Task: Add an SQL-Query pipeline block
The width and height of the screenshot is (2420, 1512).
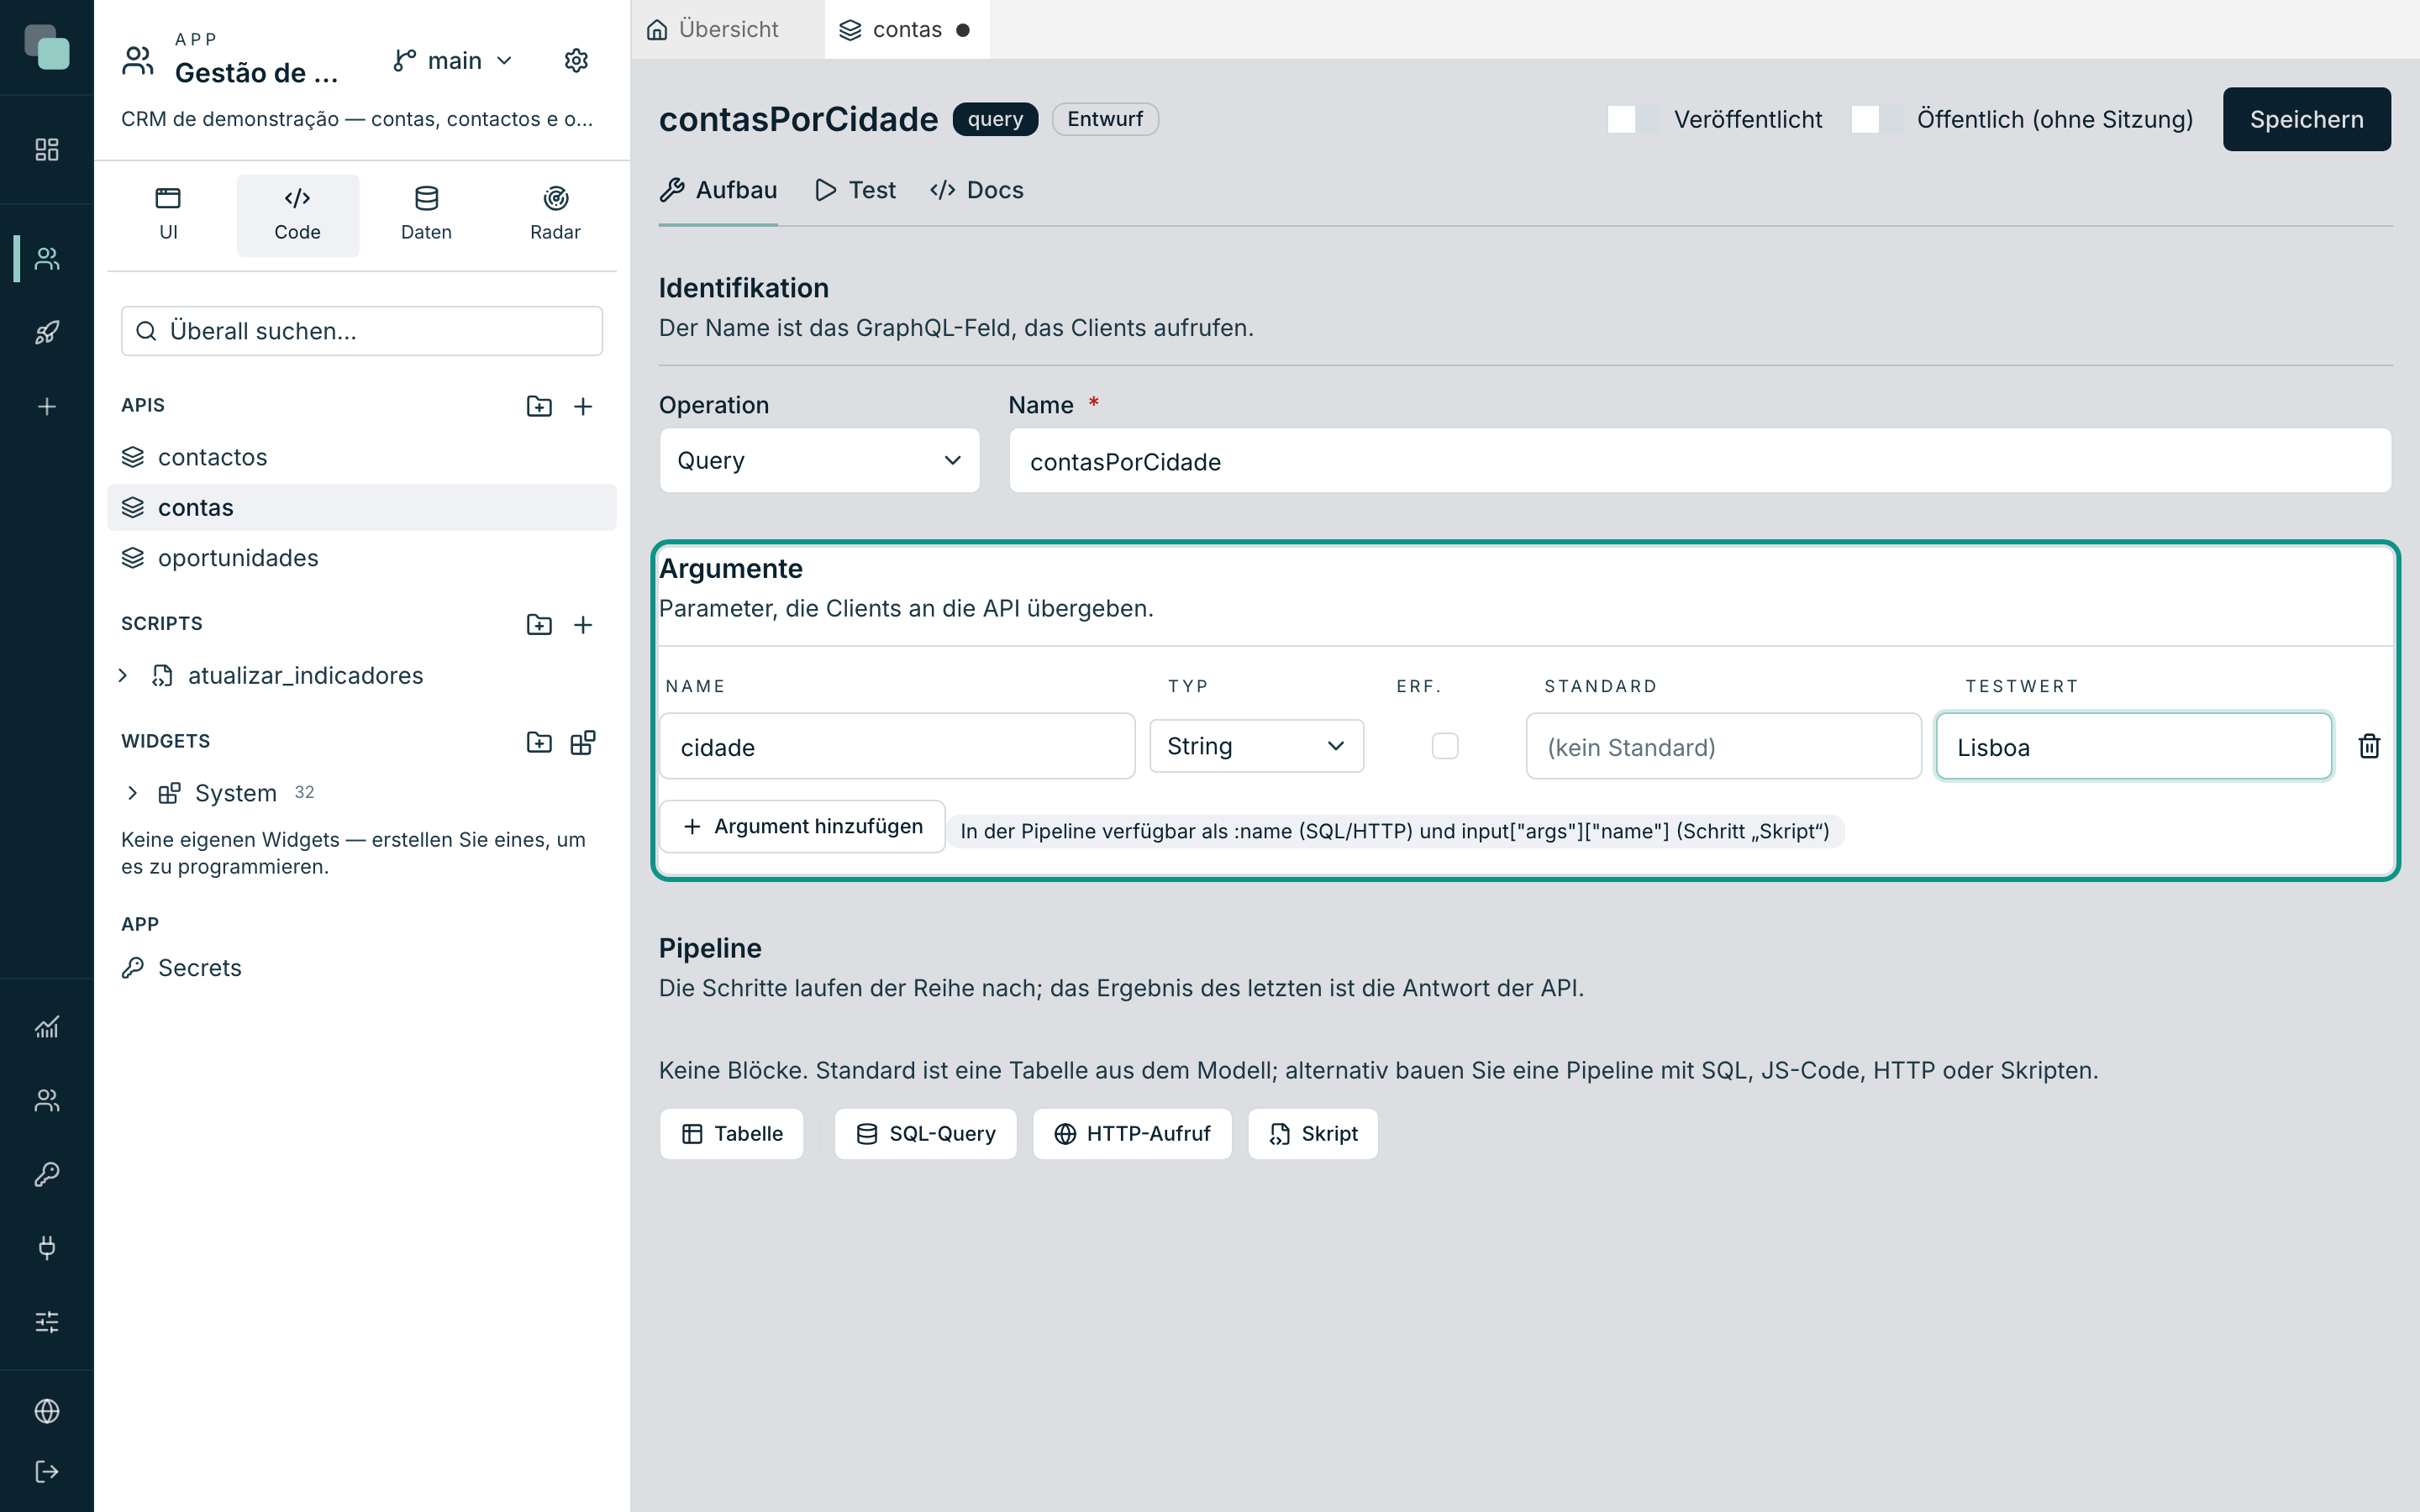Action: click(x=925, y=1134)
